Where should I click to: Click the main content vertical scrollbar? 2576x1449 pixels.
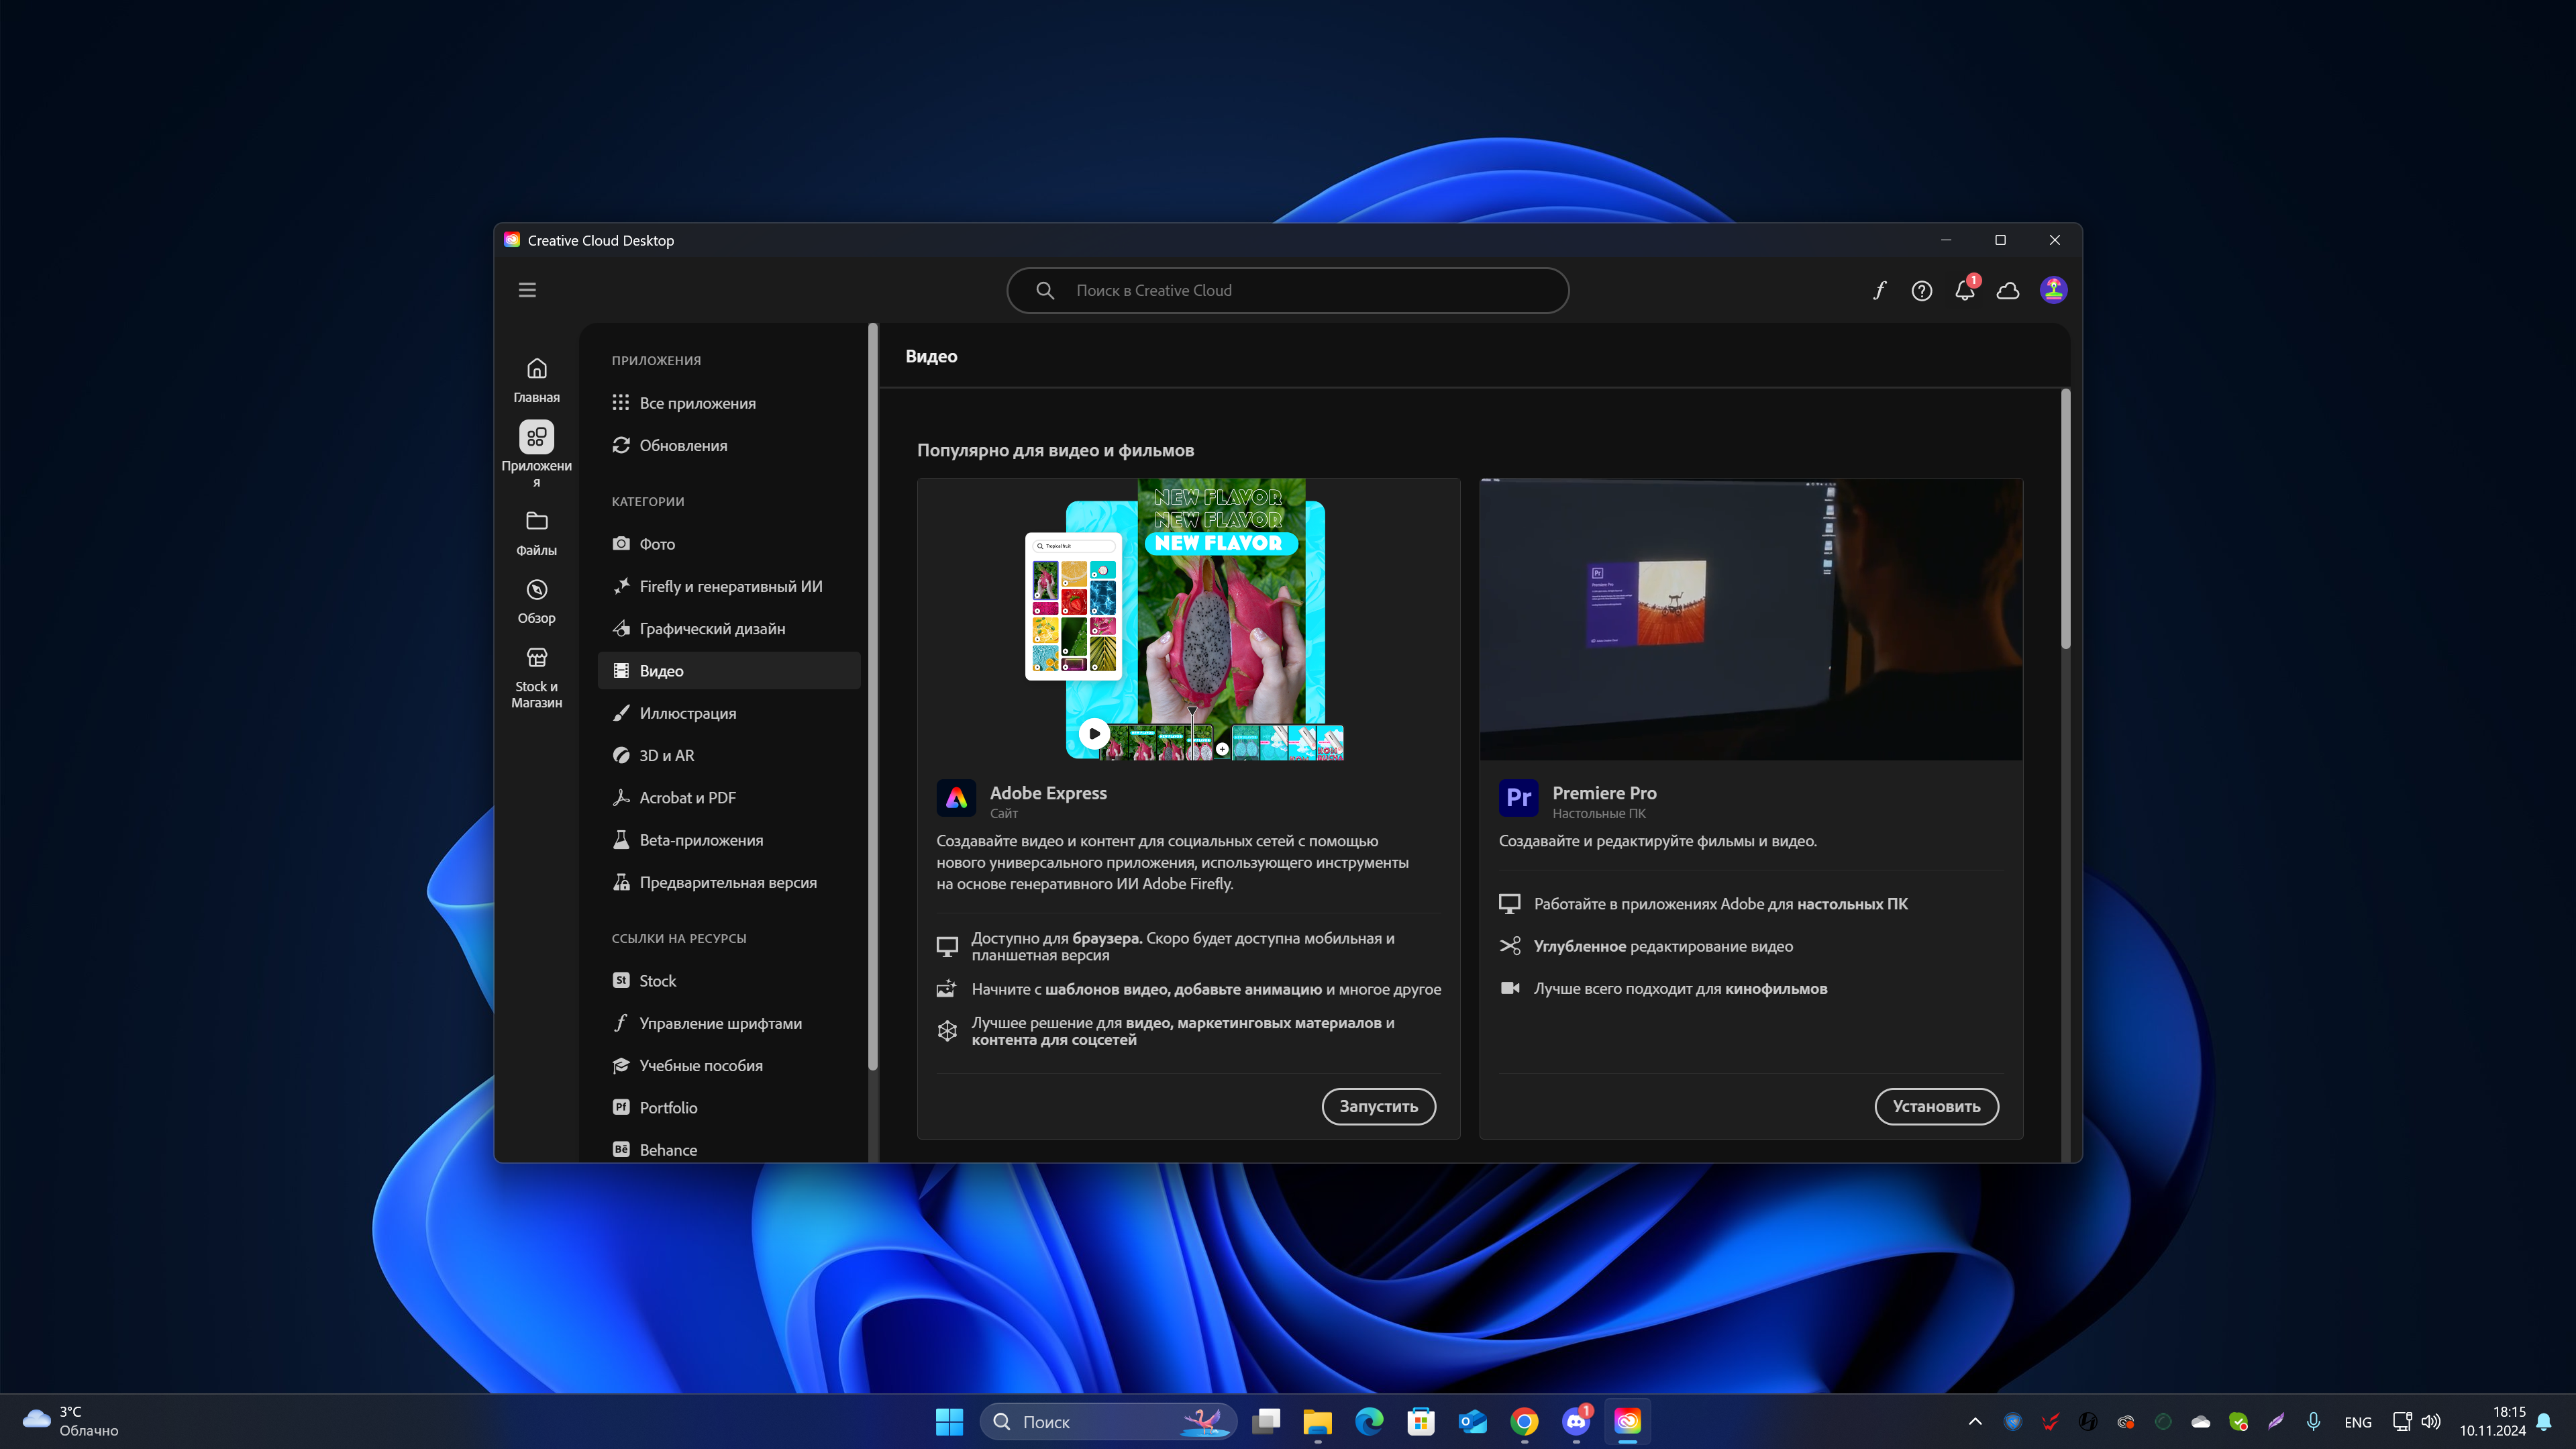tap(2065, 520)
